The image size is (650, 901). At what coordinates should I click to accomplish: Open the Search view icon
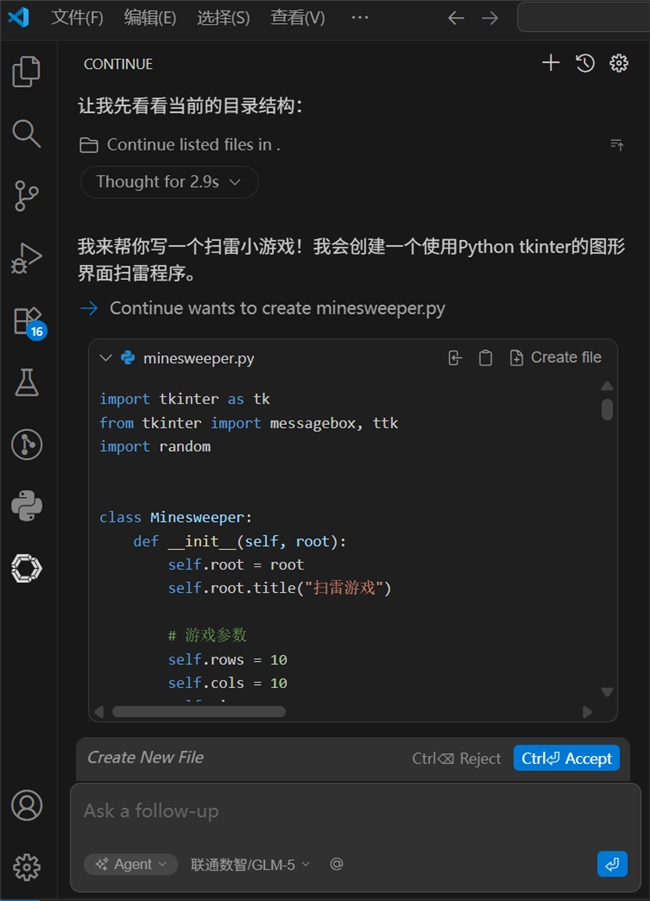pyautogui.click(x=27, y=133)
